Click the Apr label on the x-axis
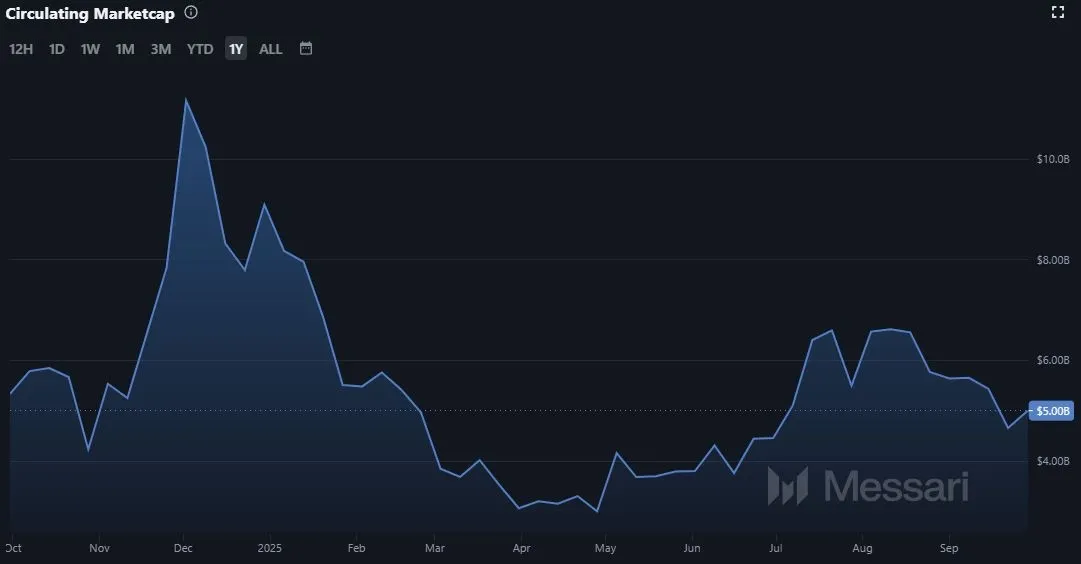Screen dimensions: 1081x564 pyautogui.click(x=520, y=548)
